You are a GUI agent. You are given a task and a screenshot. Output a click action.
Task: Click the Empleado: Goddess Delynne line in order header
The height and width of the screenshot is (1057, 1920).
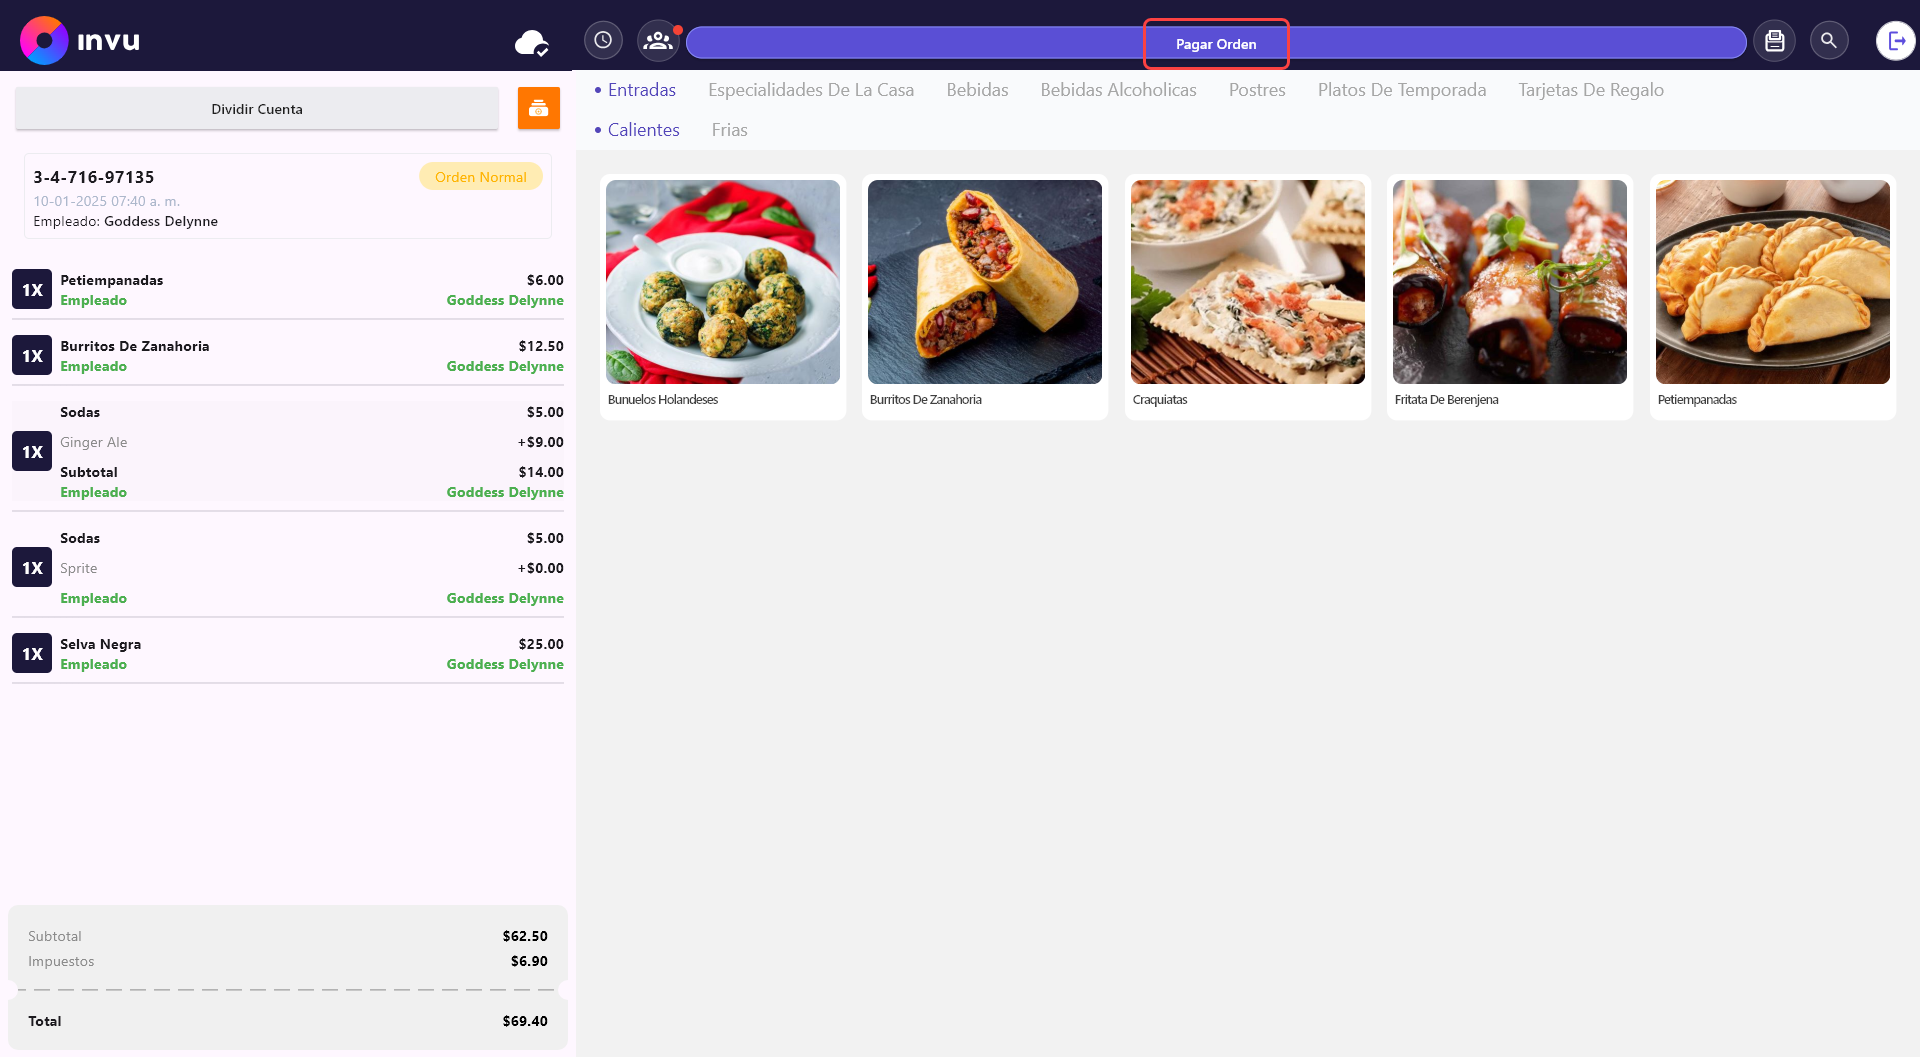(x=125, y=221)
